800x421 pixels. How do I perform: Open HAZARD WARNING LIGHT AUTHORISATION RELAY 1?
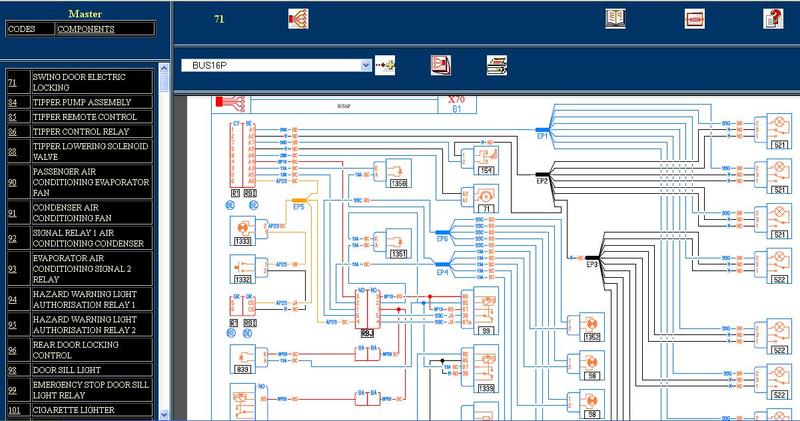91,299
